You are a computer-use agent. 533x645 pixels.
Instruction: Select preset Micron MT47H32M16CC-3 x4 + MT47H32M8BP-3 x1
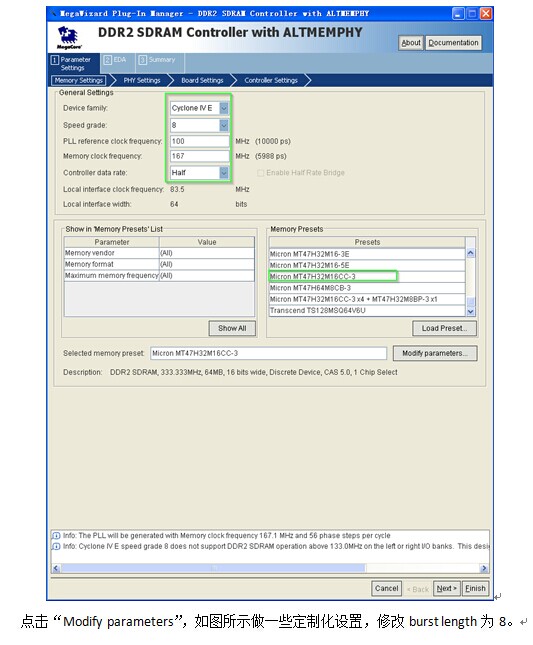click(367, 299)
